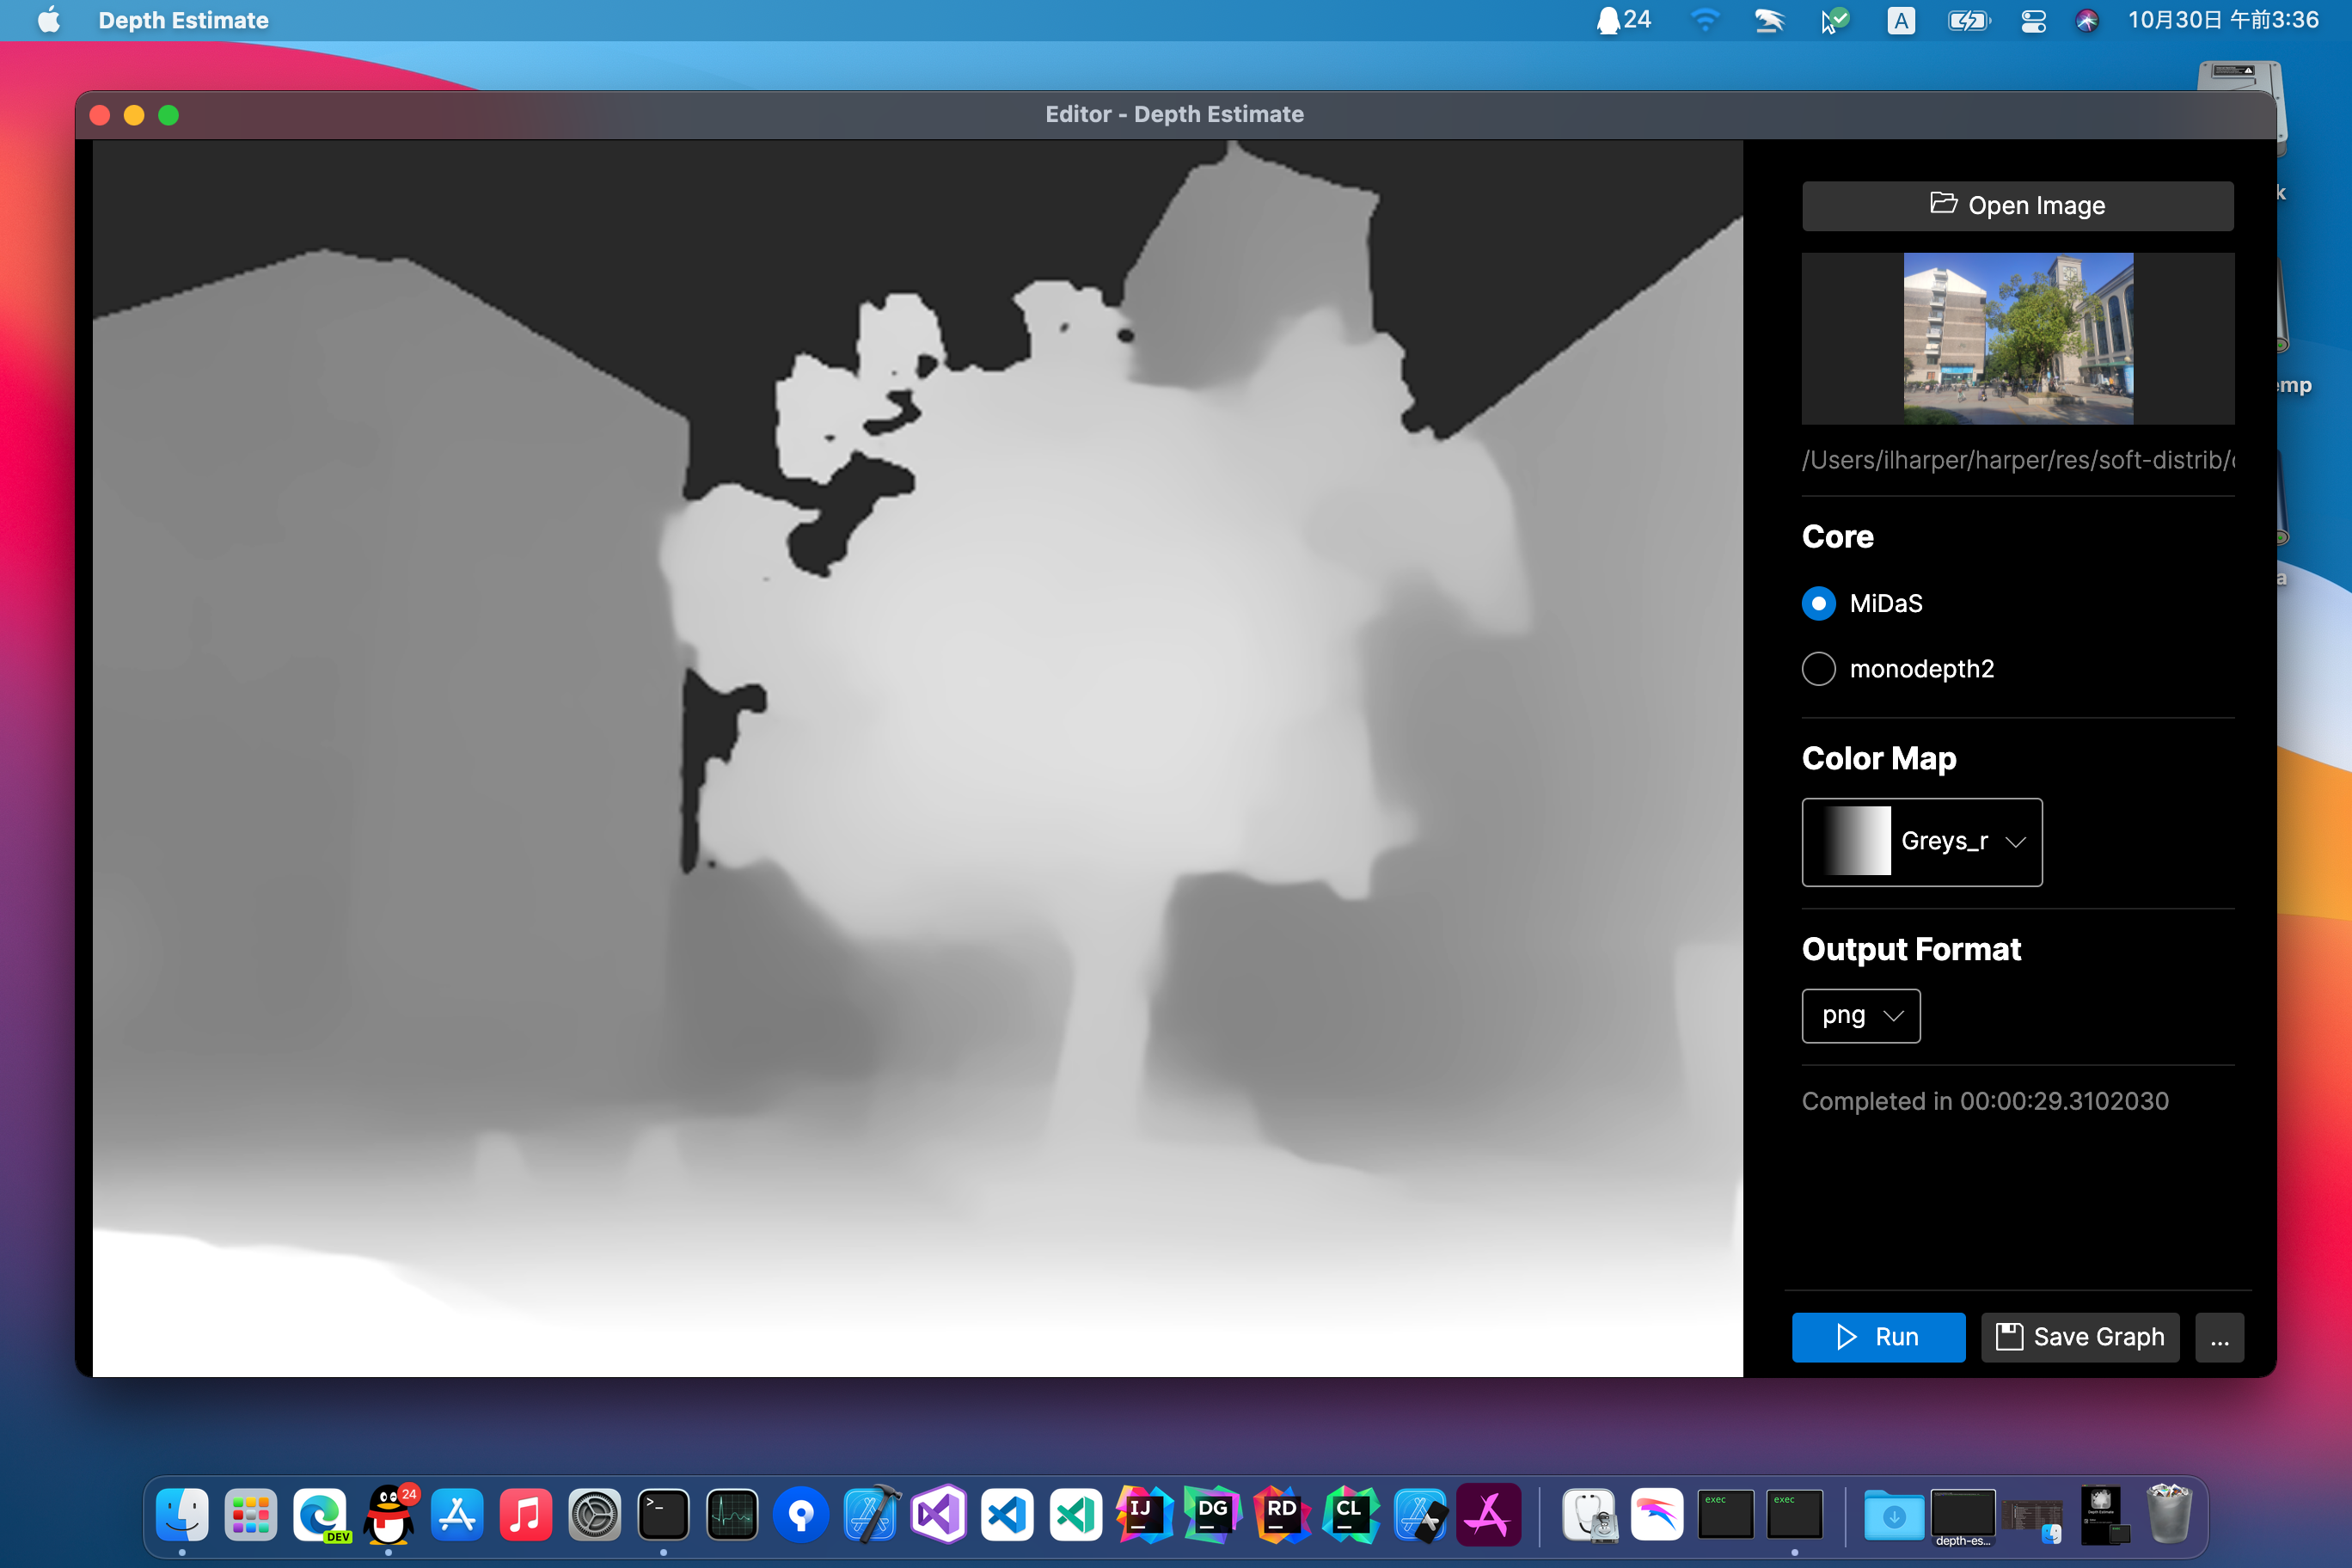Open Control Center toggles in menu bar
This screenshot has height=1568, width=2352.
[2033, 20]
